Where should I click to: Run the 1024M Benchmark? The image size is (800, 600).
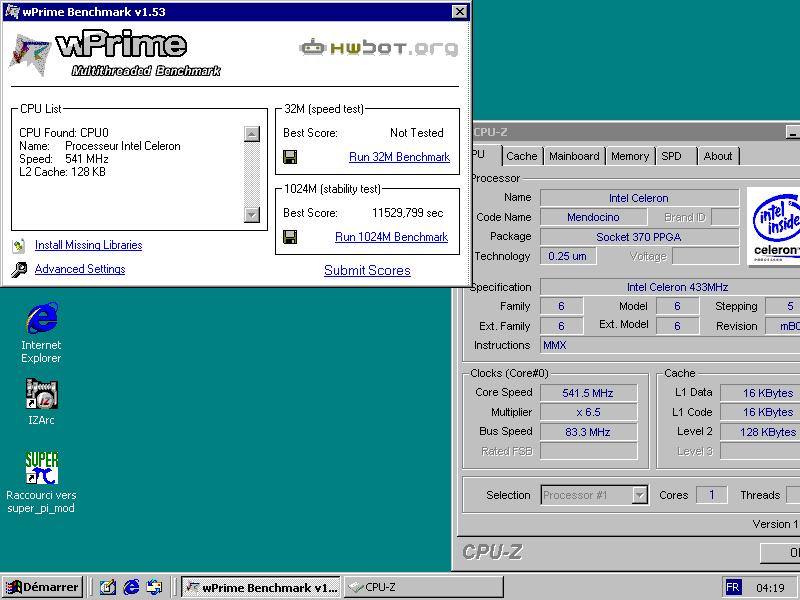coord(391,237)
